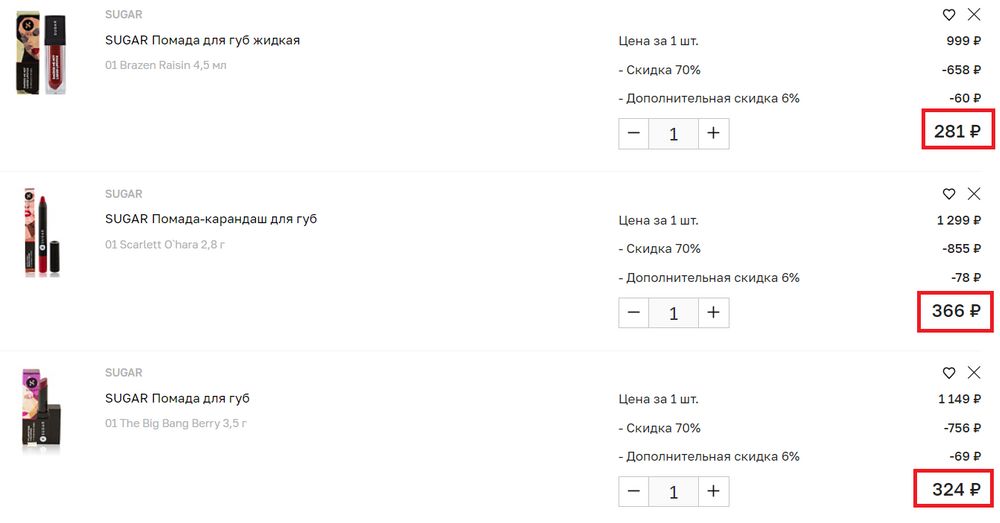1000x523 pixels.
Task: Open the SUGAR lip crayon product image
Action: [41, 232]
